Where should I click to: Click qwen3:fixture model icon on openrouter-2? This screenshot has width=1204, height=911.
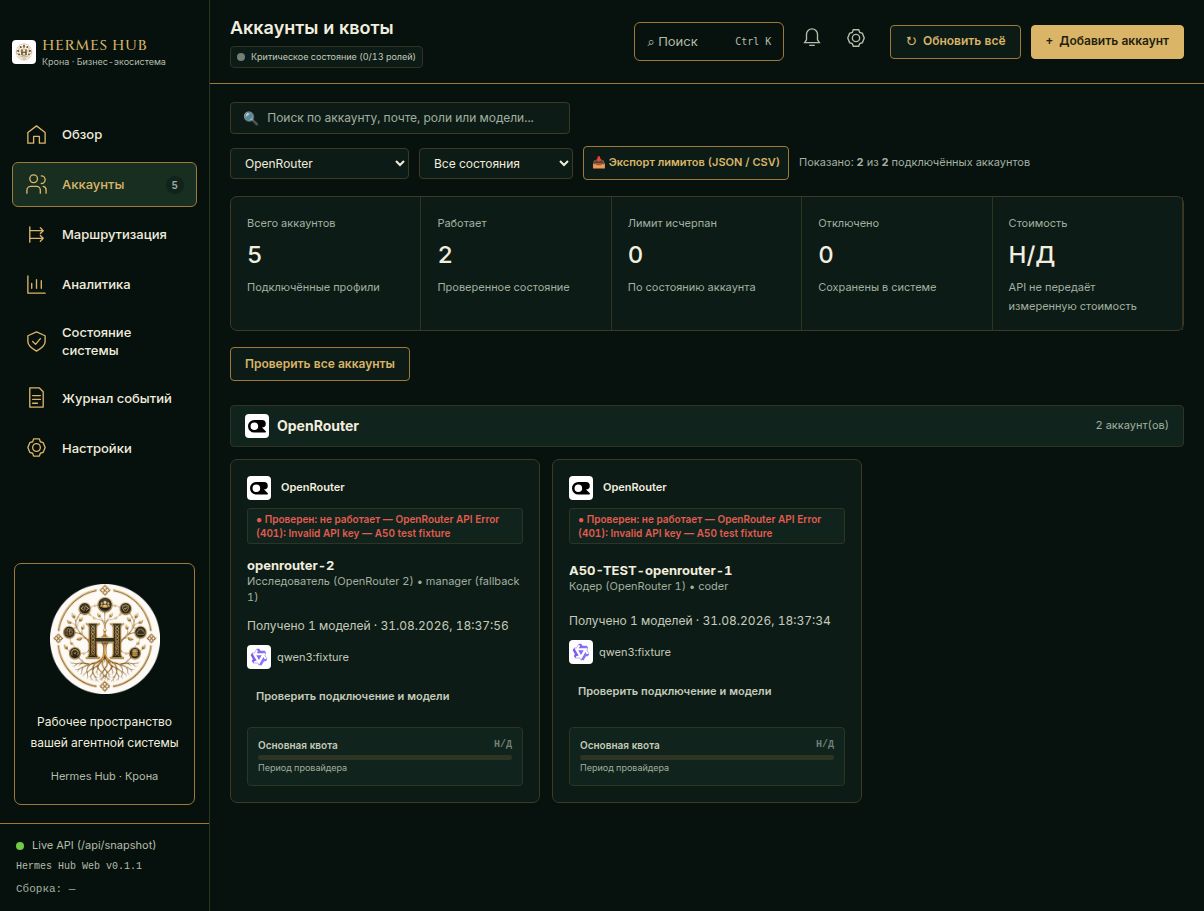click(259, 657)
